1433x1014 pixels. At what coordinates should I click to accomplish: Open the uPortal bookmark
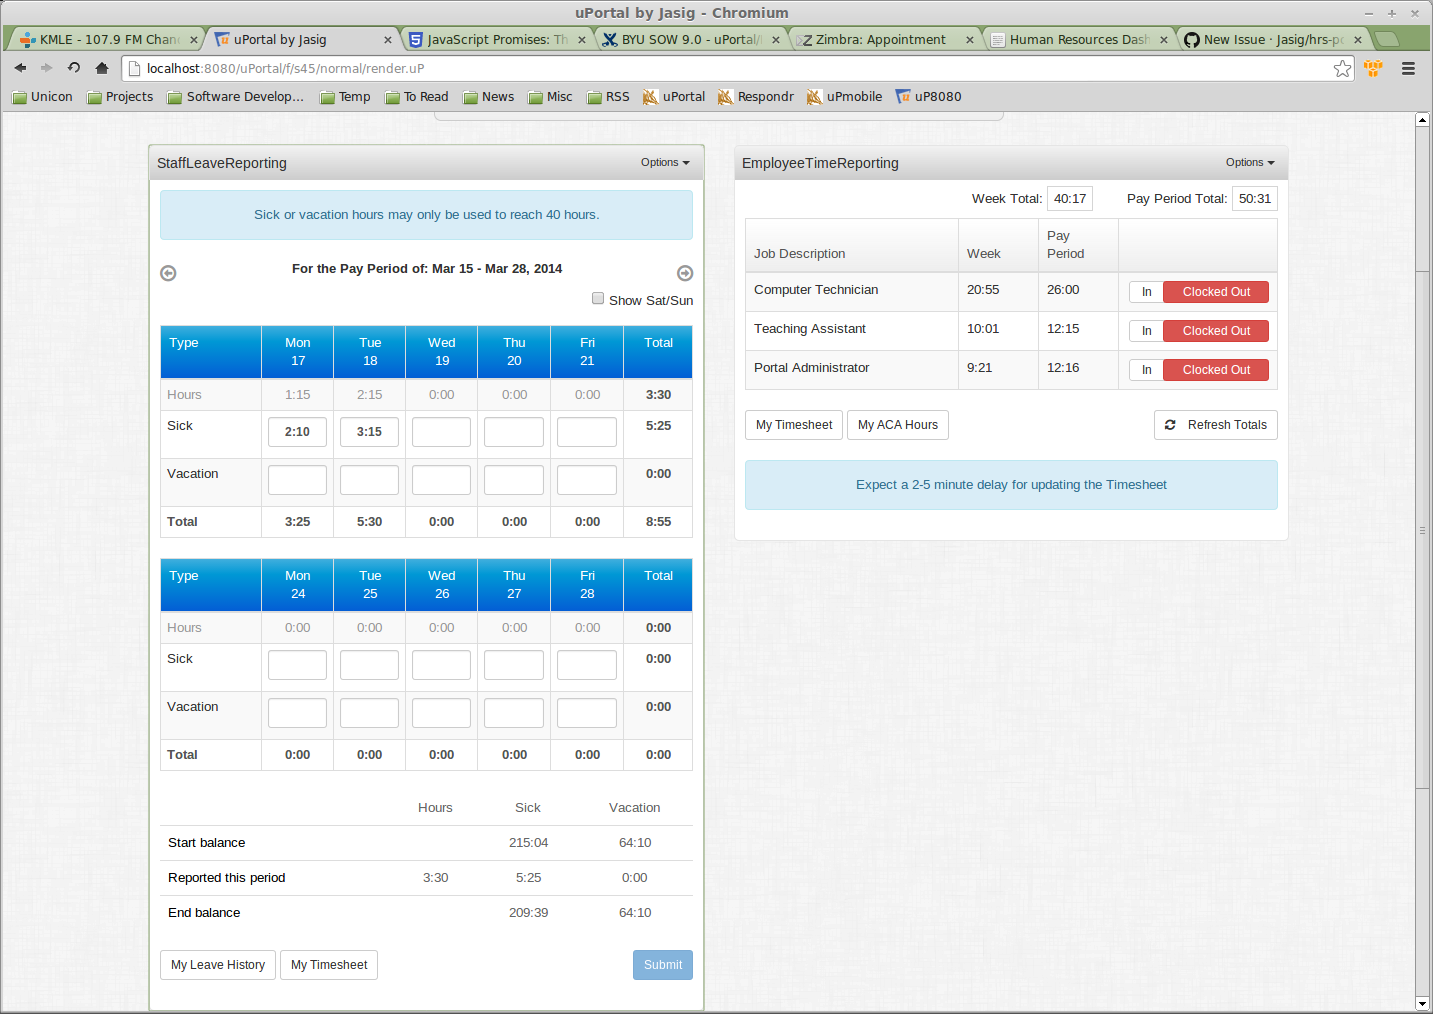coord(674,97)
